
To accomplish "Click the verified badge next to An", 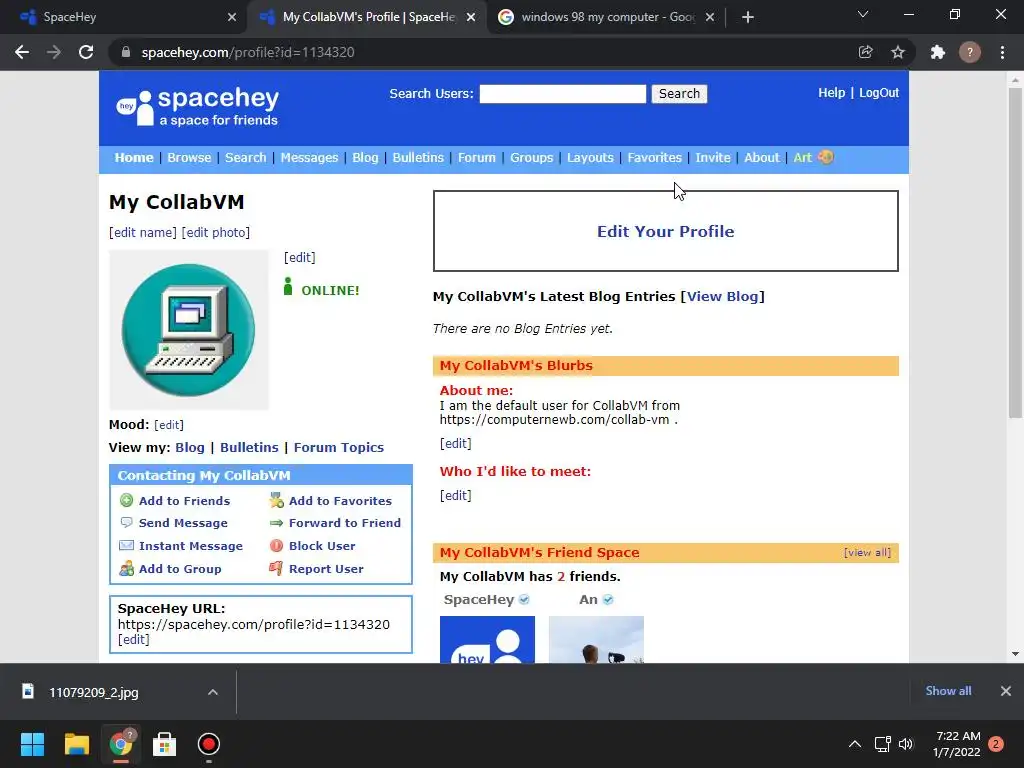I will pos(608,600).
